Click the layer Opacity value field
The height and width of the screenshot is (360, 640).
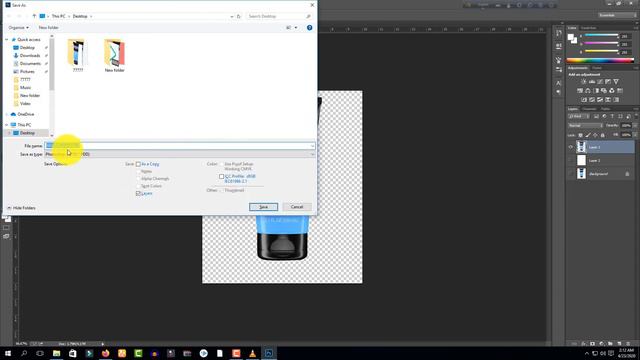click(626, 126)
